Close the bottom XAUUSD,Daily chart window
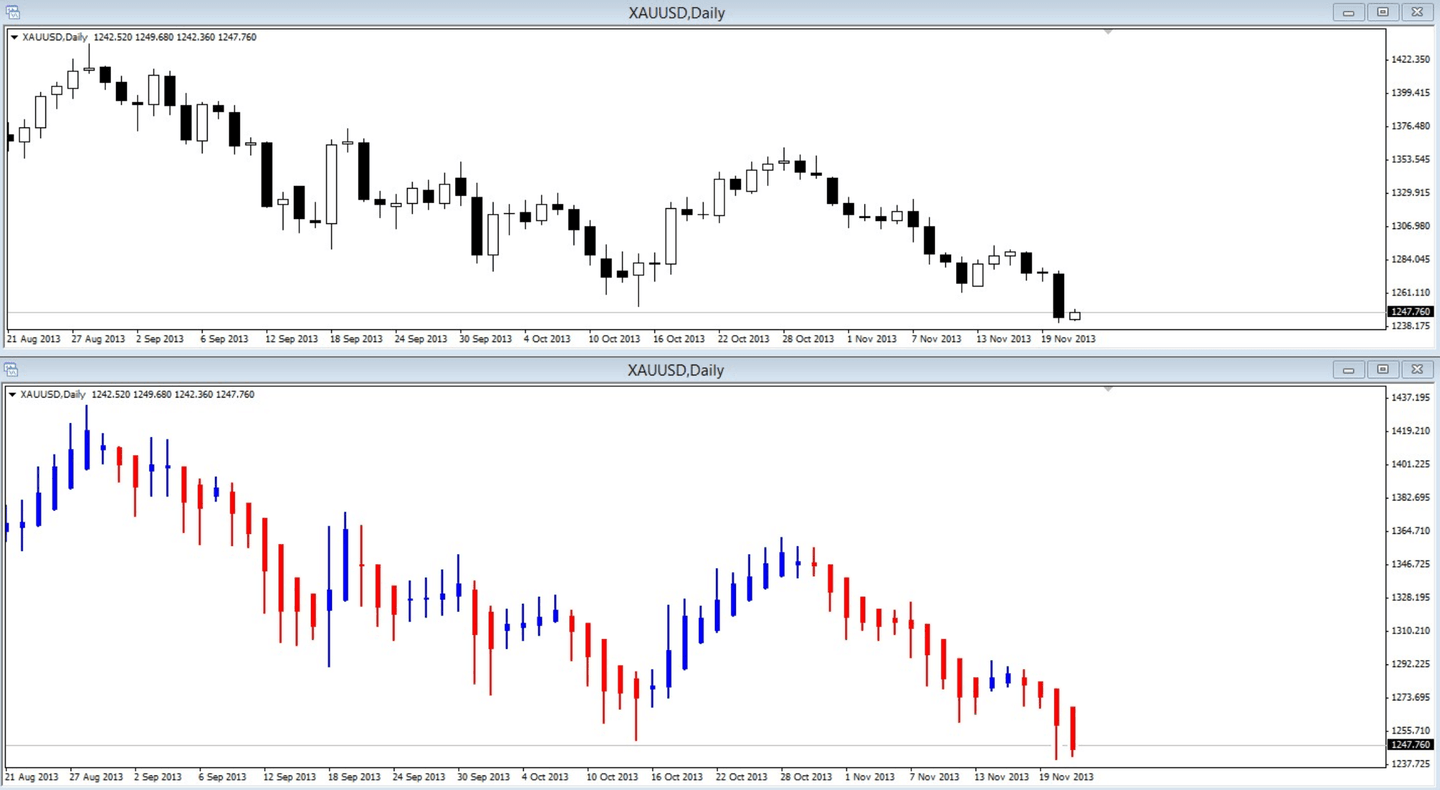 click(1416, 370)
